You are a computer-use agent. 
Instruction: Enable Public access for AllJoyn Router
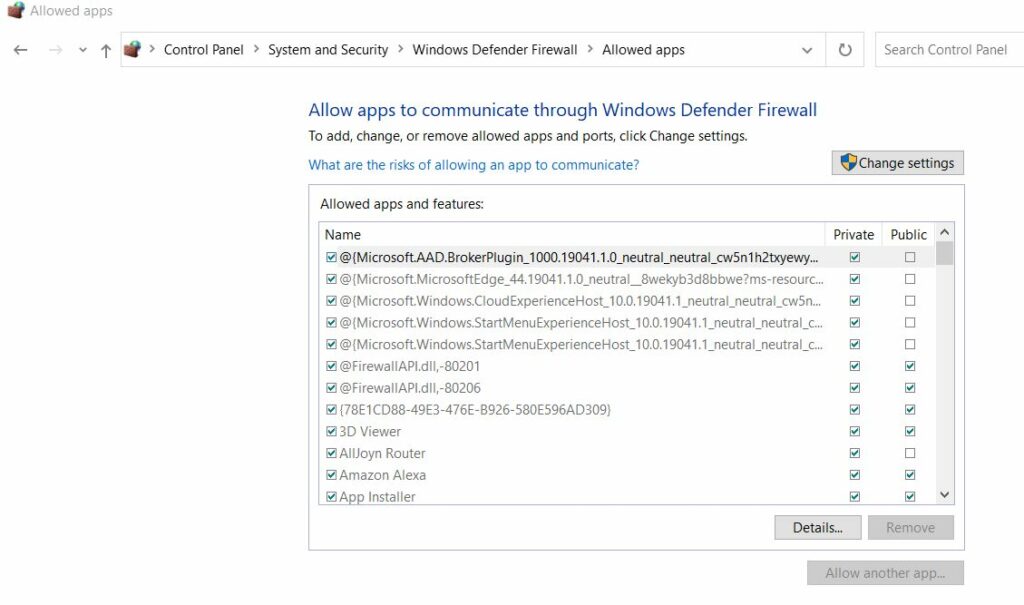pos(909,453)
